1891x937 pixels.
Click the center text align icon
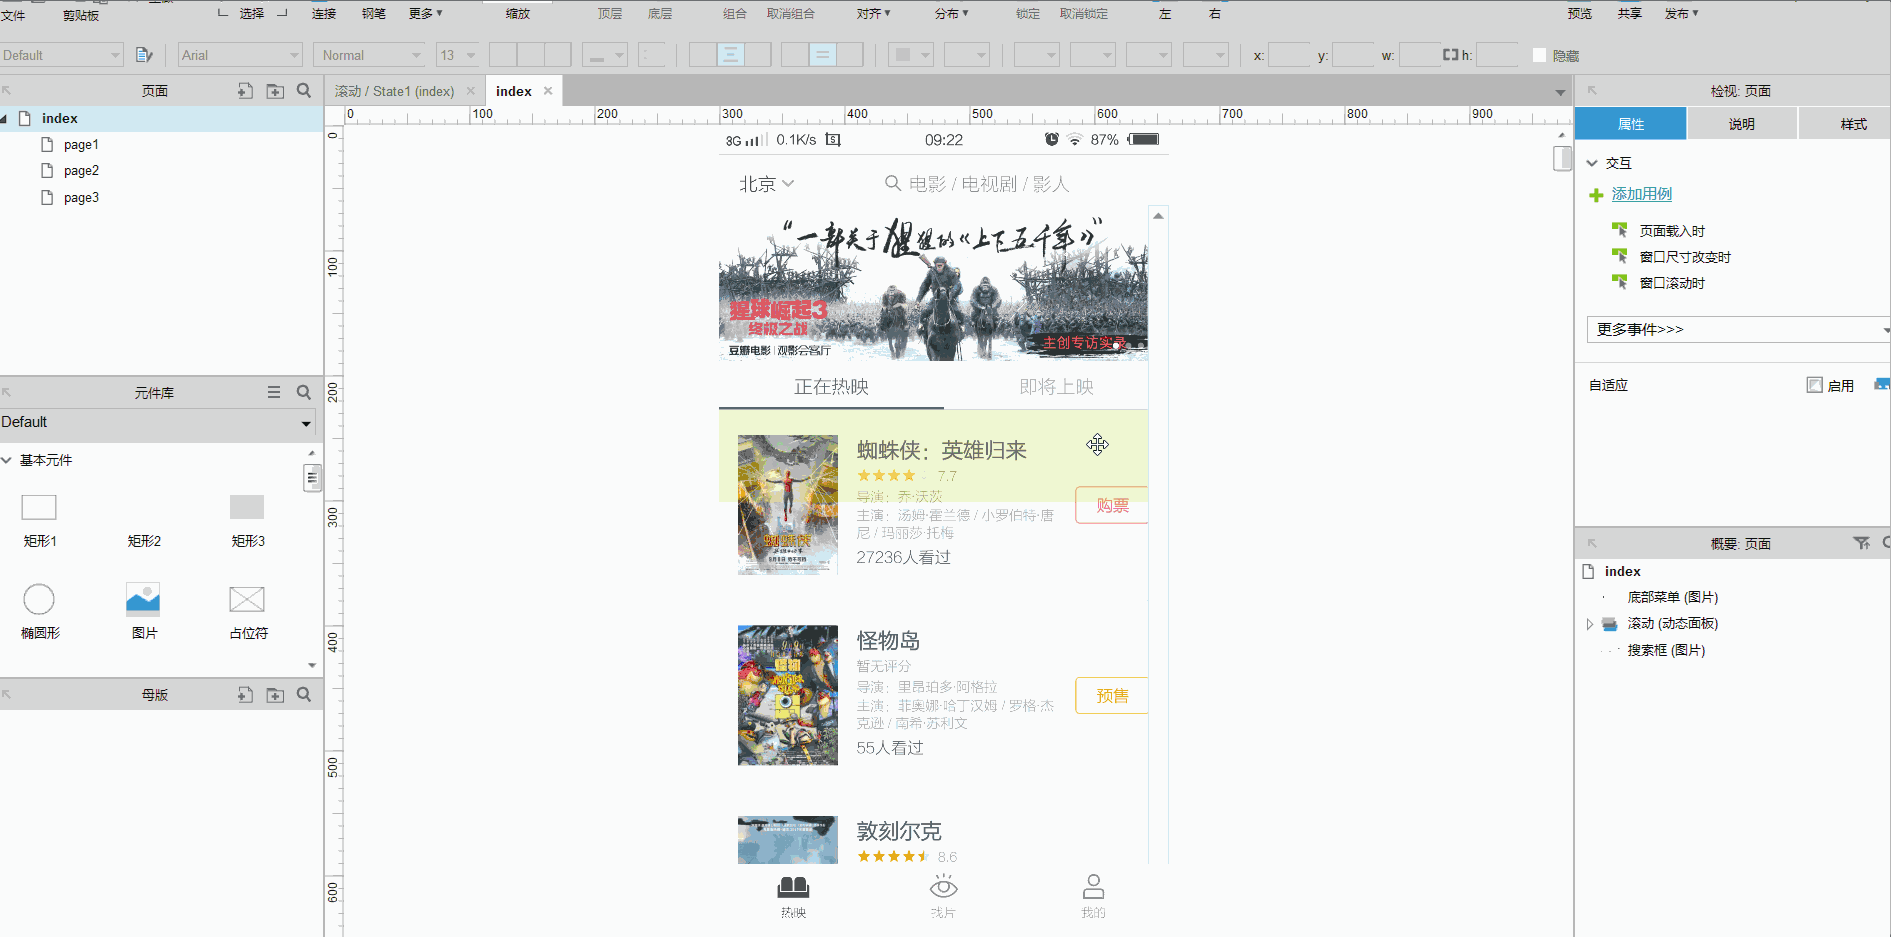point(731,55)
